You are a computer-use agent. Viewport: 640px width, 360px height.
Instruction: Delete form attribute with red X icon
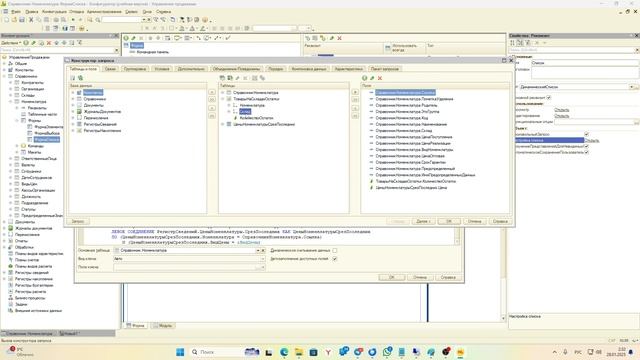pos(339,38)
